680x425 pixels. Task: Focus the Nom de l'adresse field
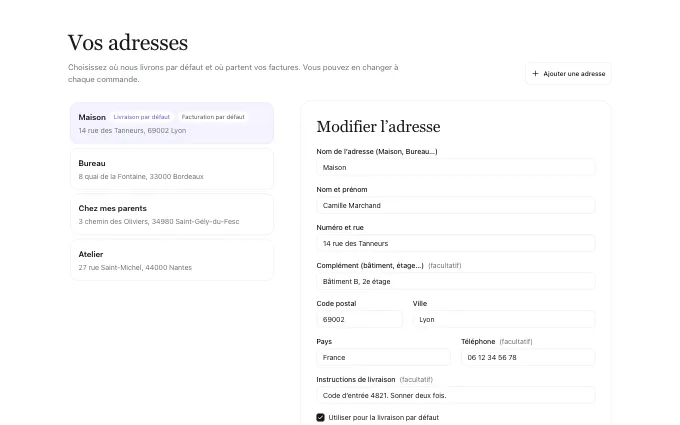point(456,167)
